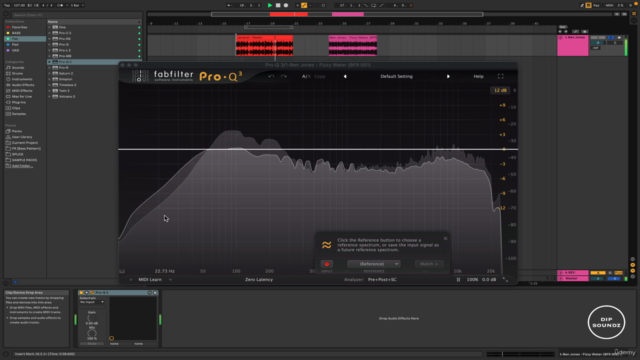The image size is (640, 360).
Task: Select Twin 2 in the browser list
Action: [64, 91]
